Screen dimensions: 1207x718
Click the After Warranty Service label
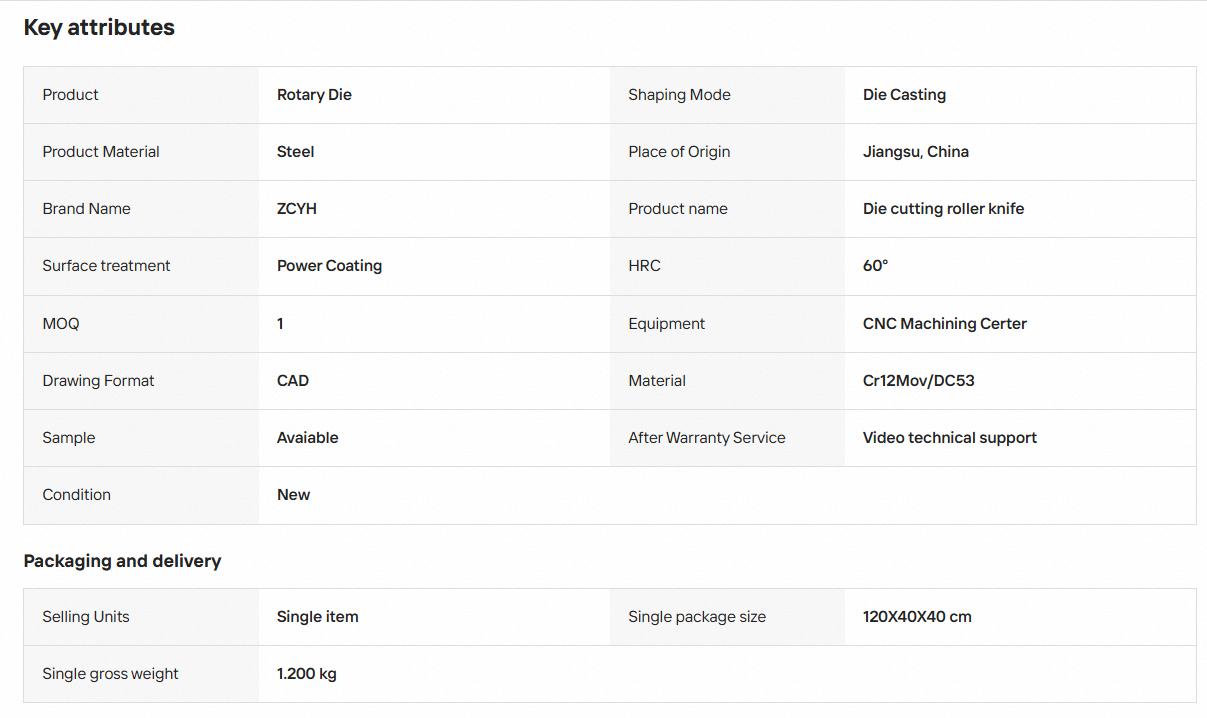coord(706,438)
